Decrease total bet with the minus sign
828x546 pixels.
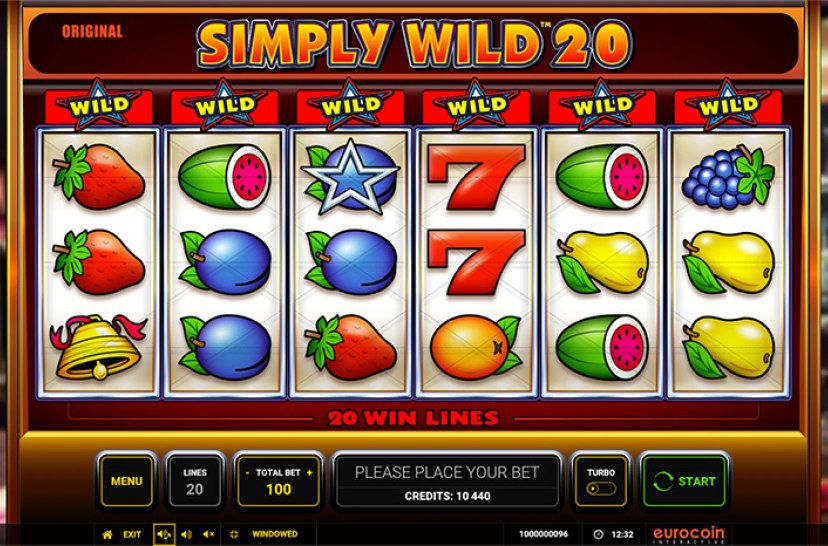point(247,473)
